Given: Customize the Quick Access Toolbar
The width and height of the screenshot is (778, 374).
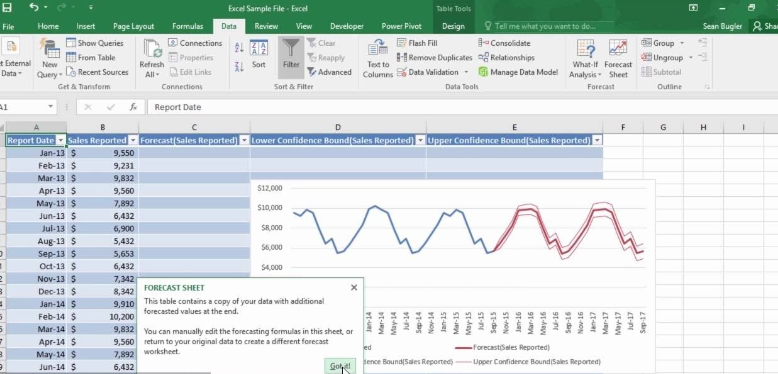Looking at the screenshot, I should (90, 8).
